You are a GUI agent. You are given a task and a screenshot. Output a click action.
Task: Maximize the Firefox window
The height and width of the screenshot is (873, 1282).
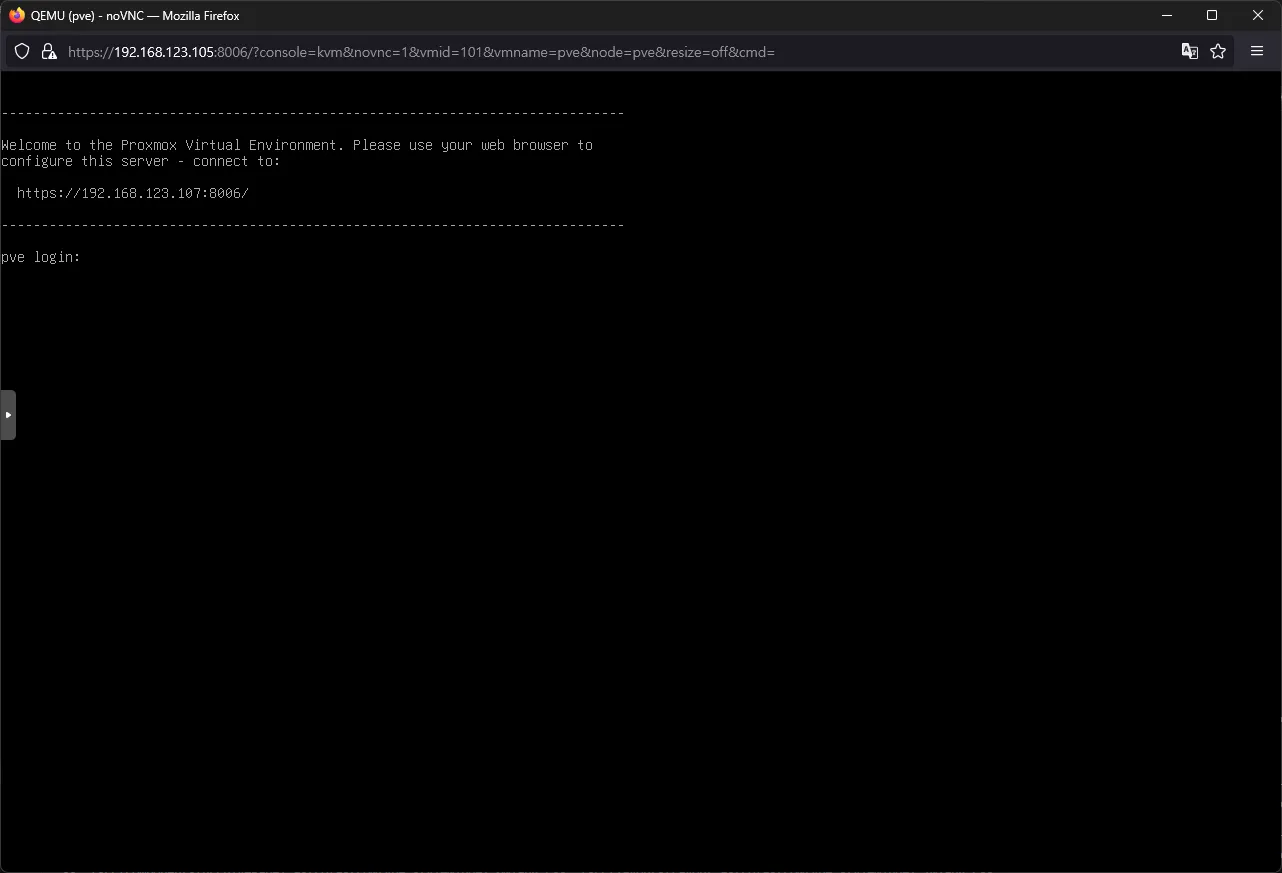(x=1212, y=15)
